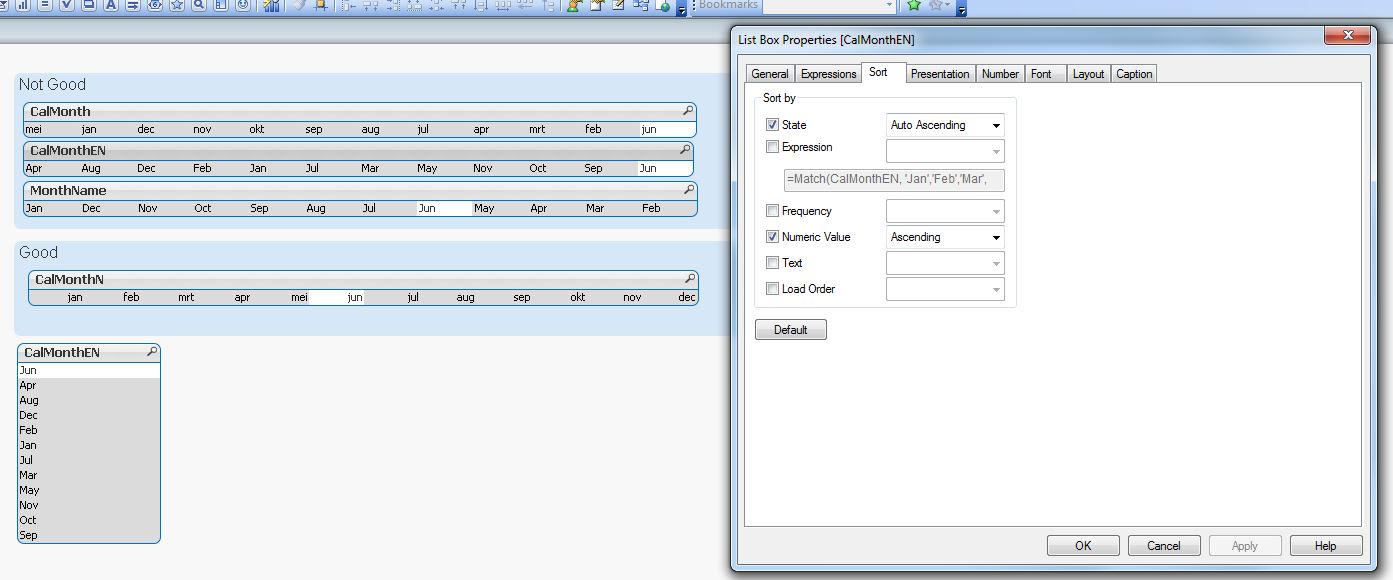Click the Help button
This screenshot has width=1393, height=580.
coord(1325,546)
